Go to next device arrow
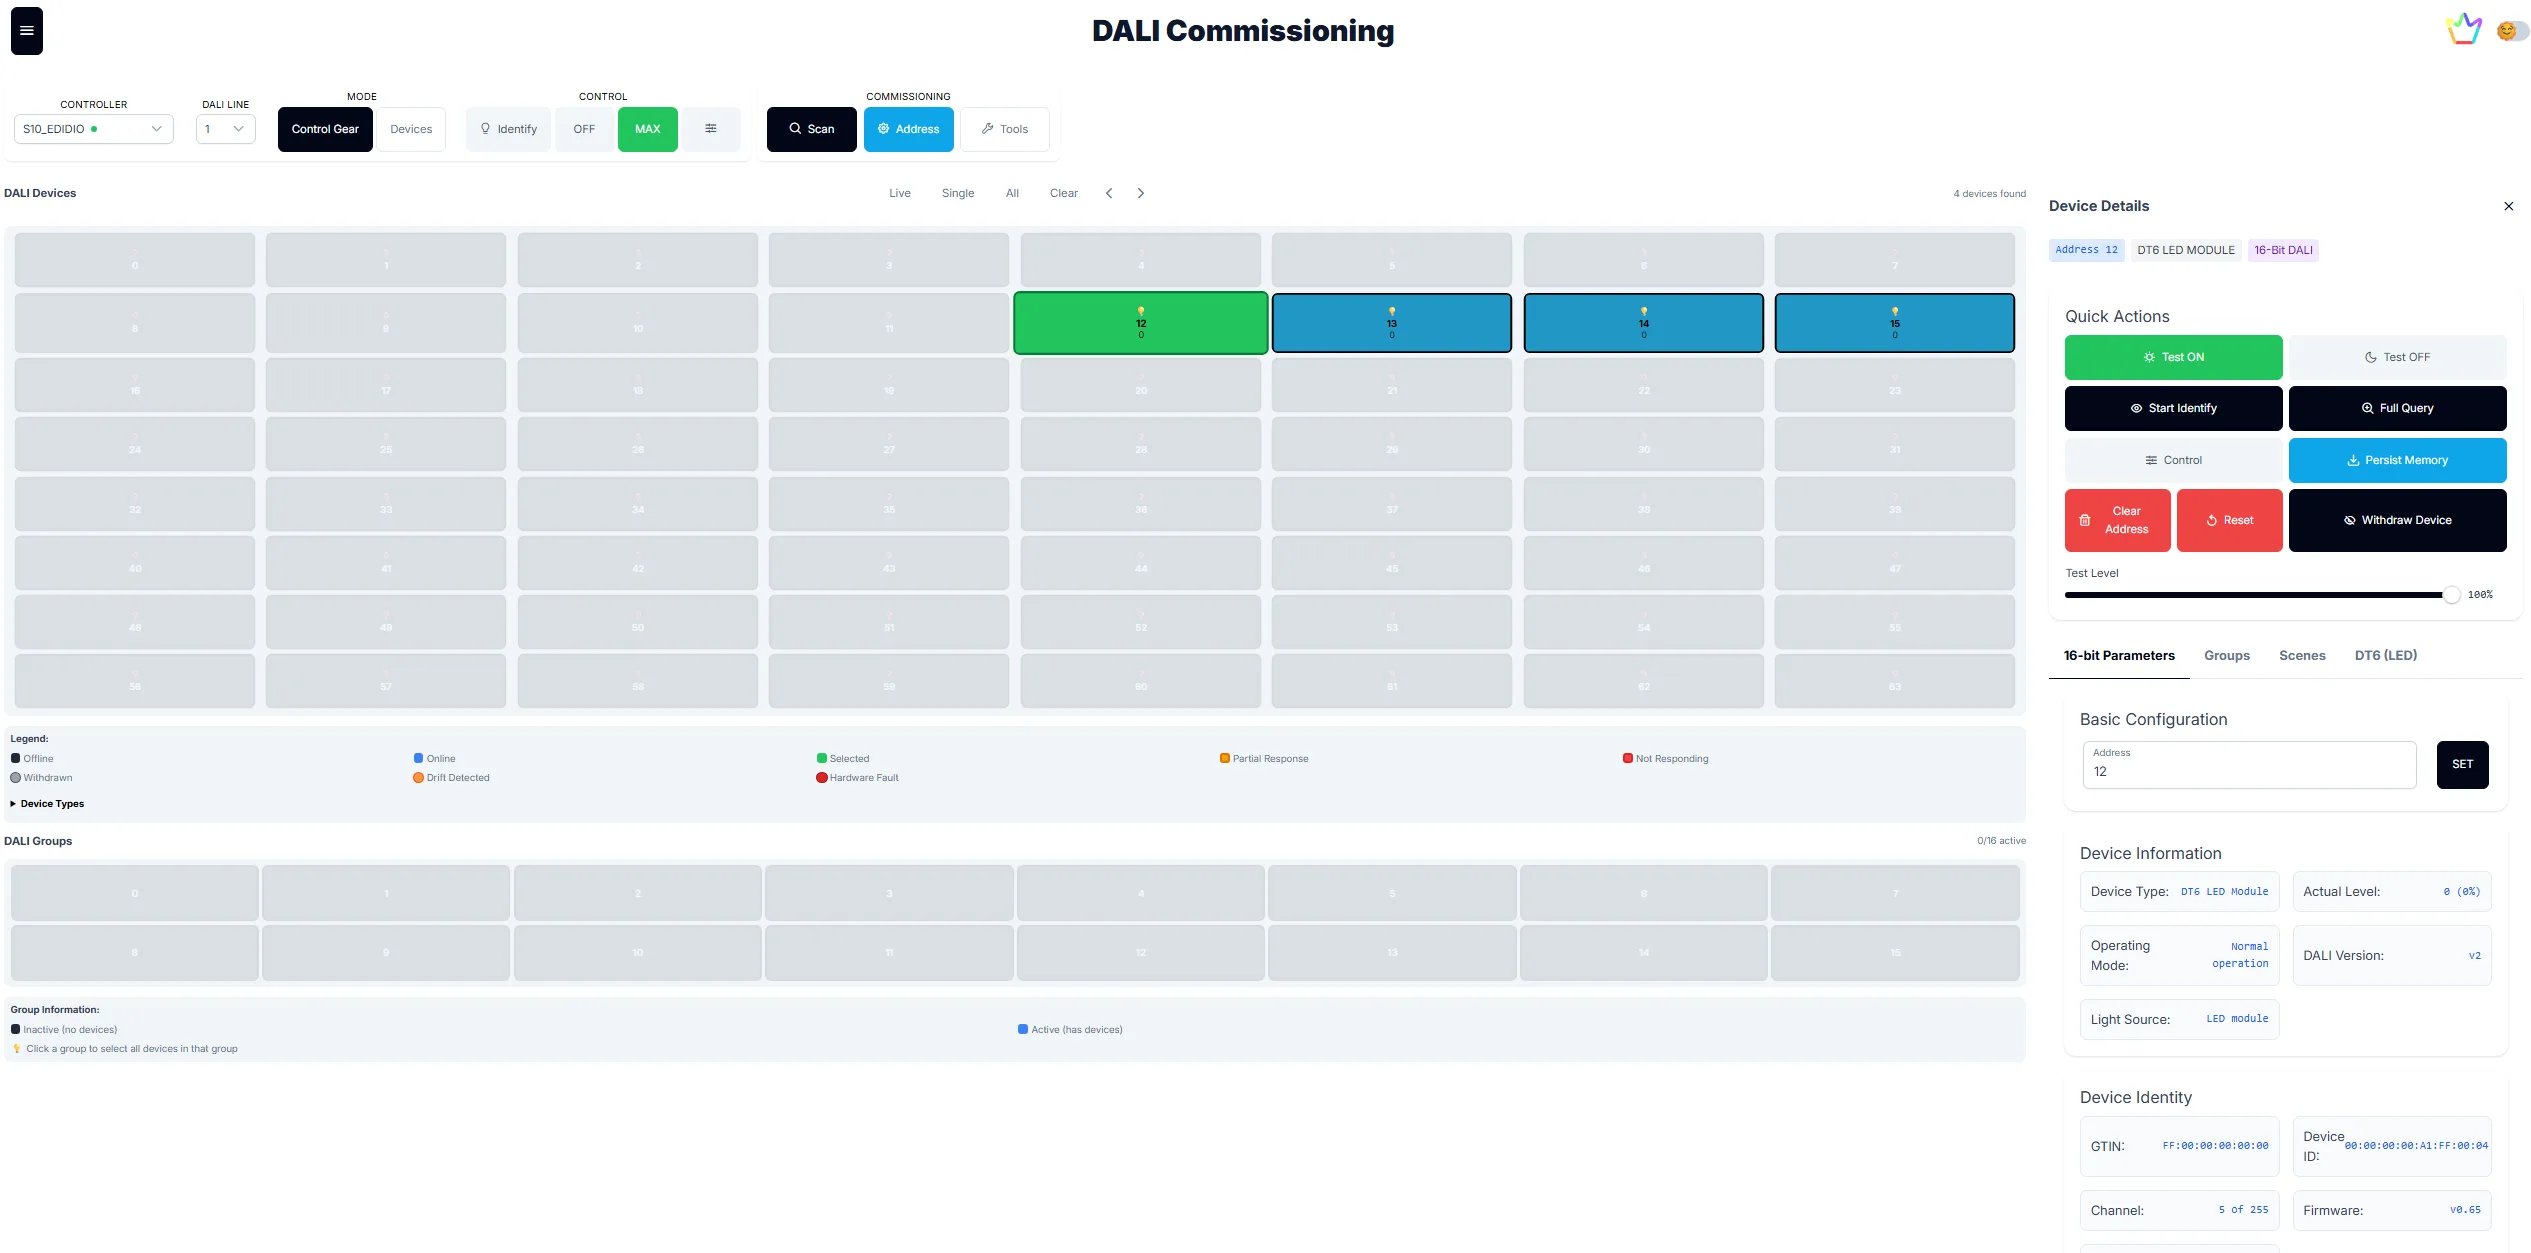 click(1141, 193)
